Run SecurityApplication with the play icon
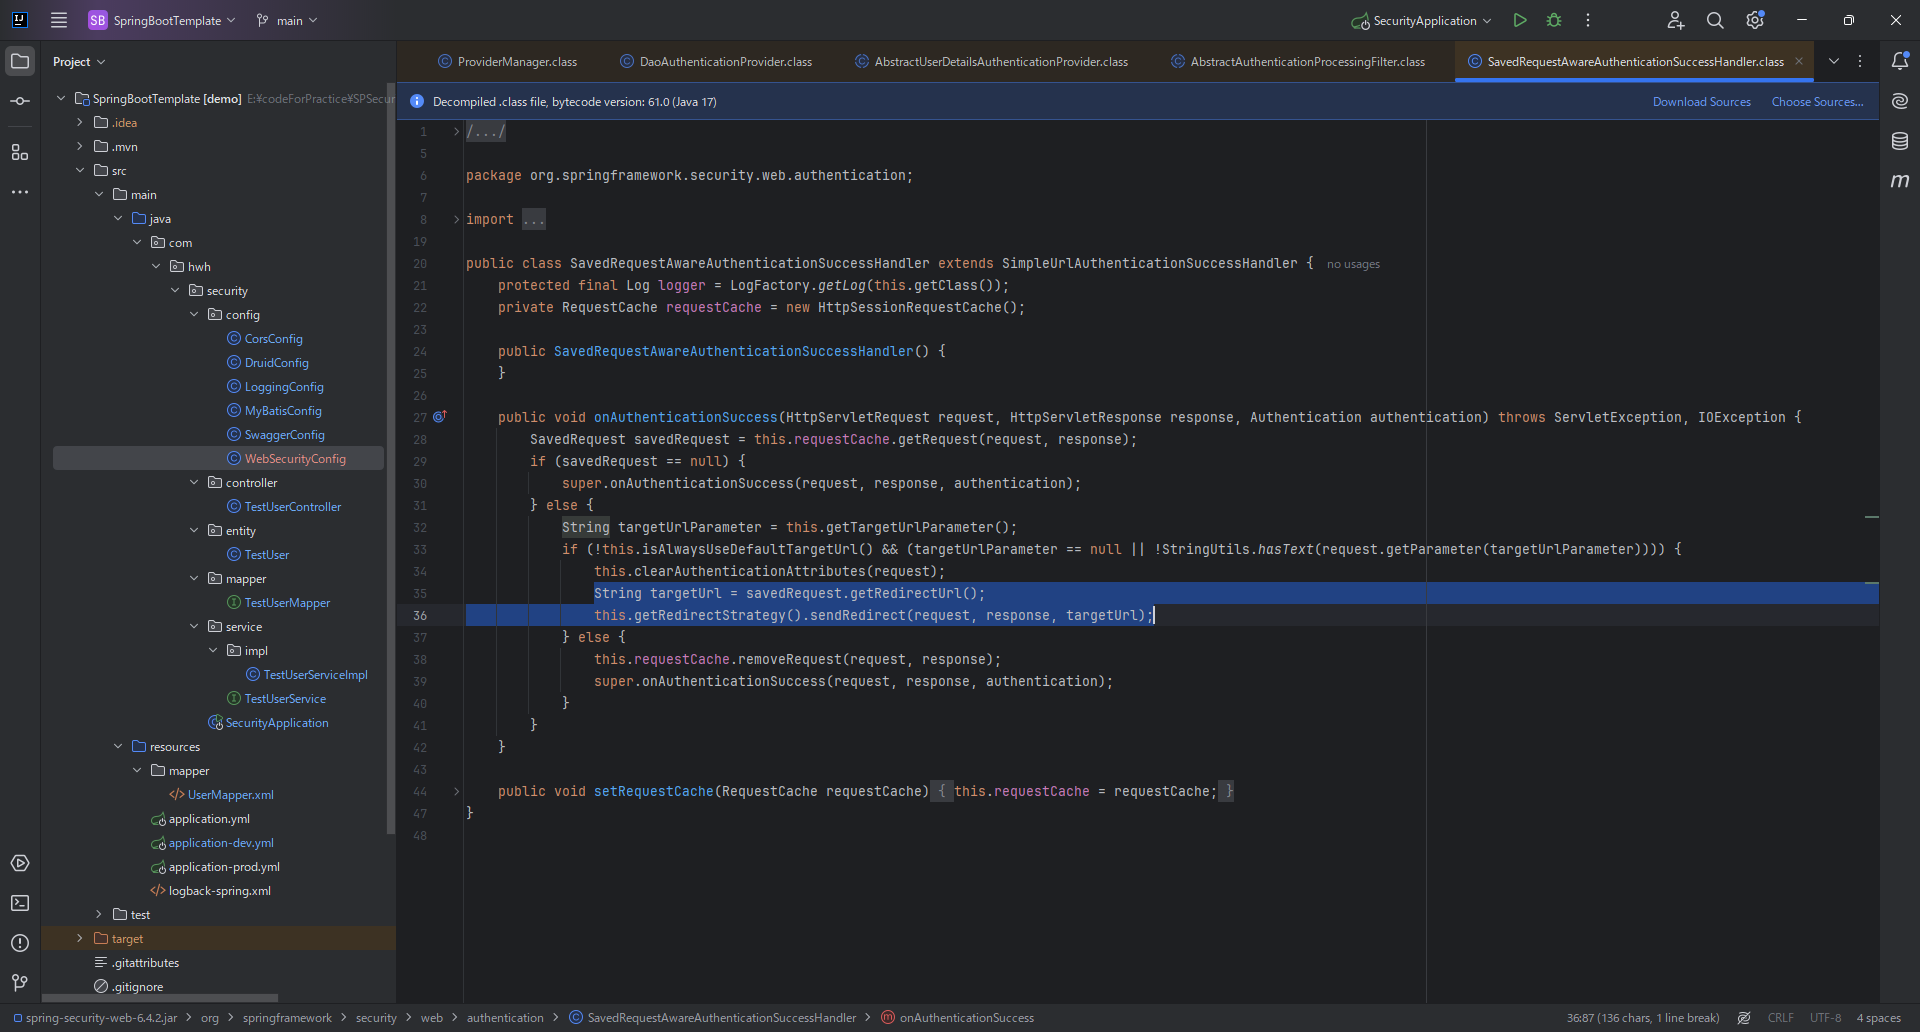This screenshot has height=1032, width=1920. point(1520,20)
